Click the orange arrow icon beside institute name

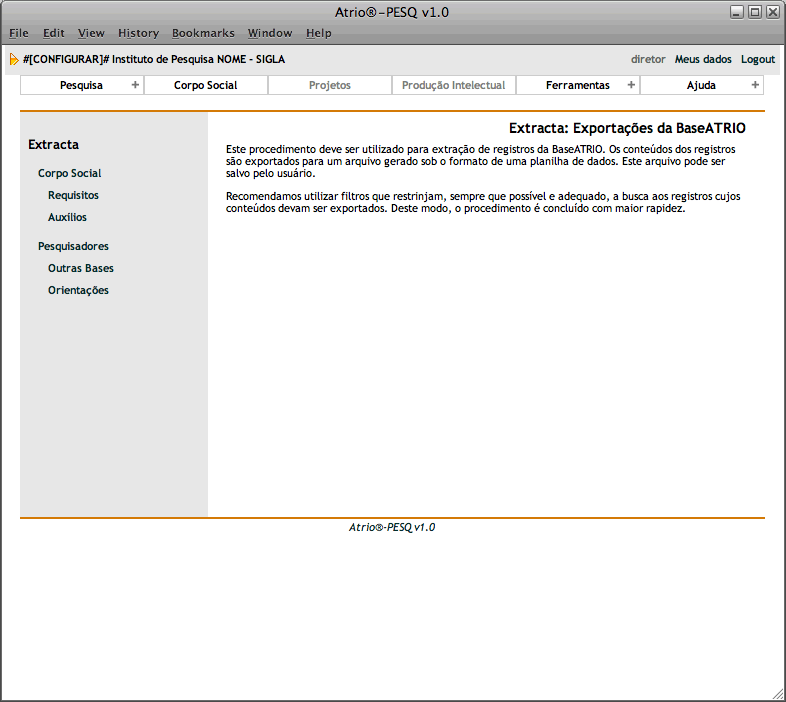coord(14,59)
